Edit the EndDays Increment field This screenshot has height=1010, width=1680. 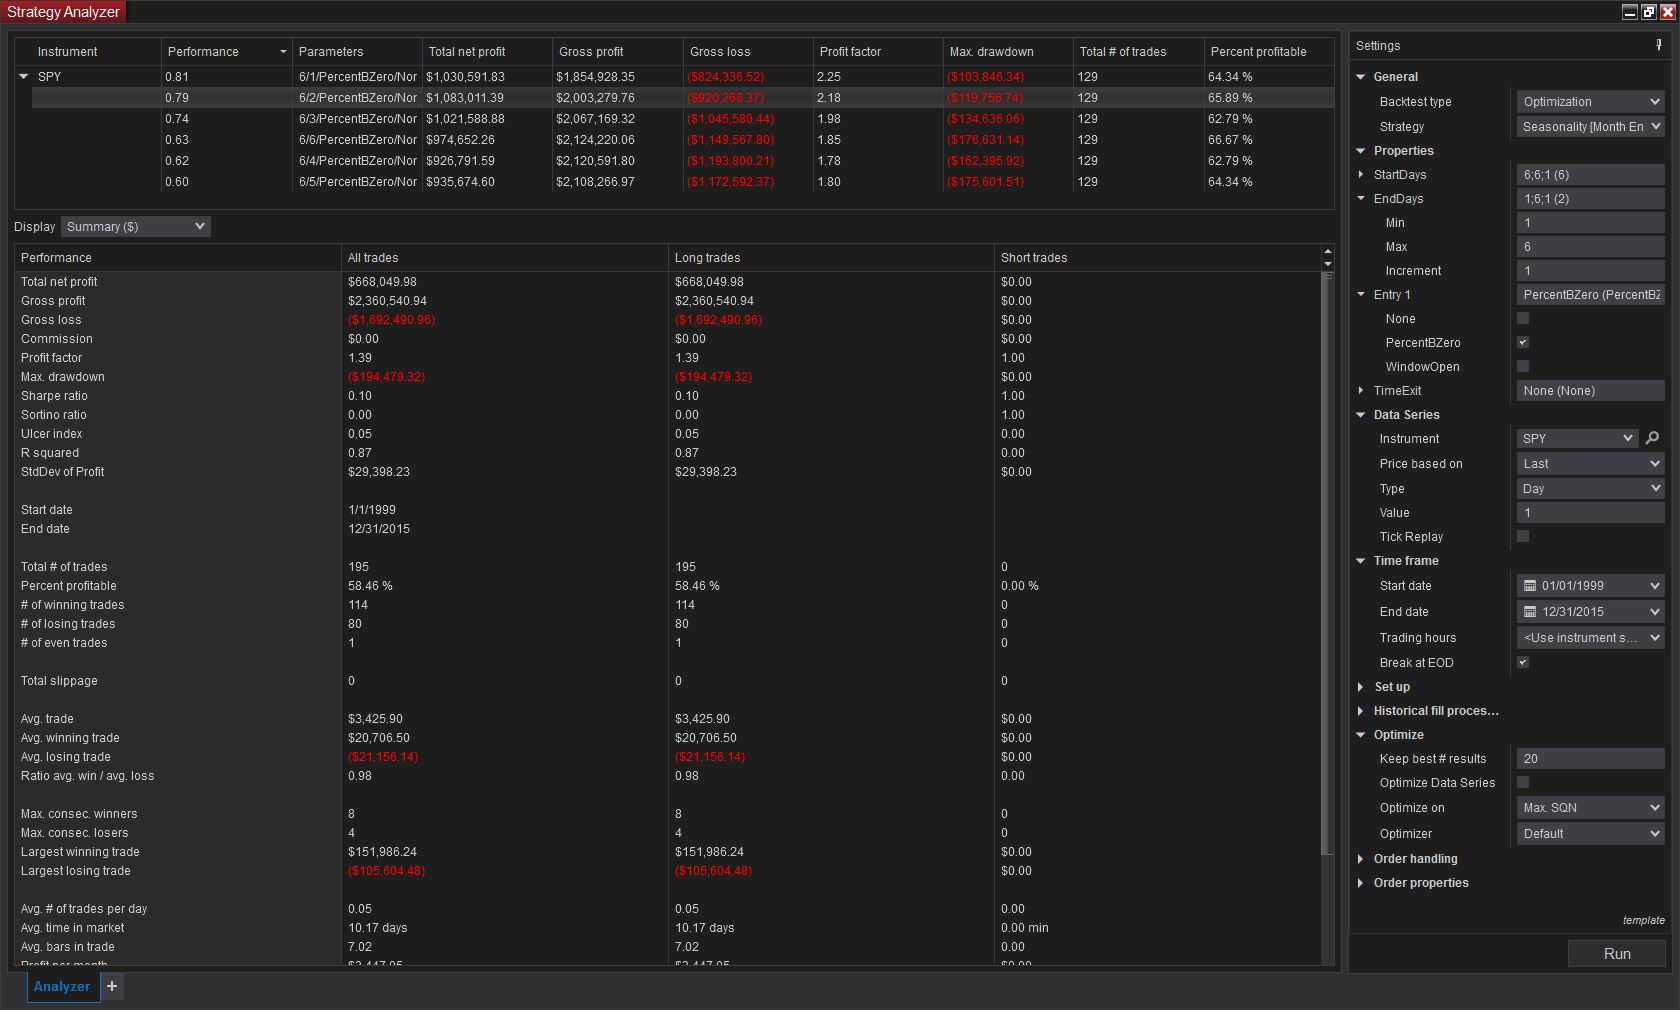(1591, 271)
